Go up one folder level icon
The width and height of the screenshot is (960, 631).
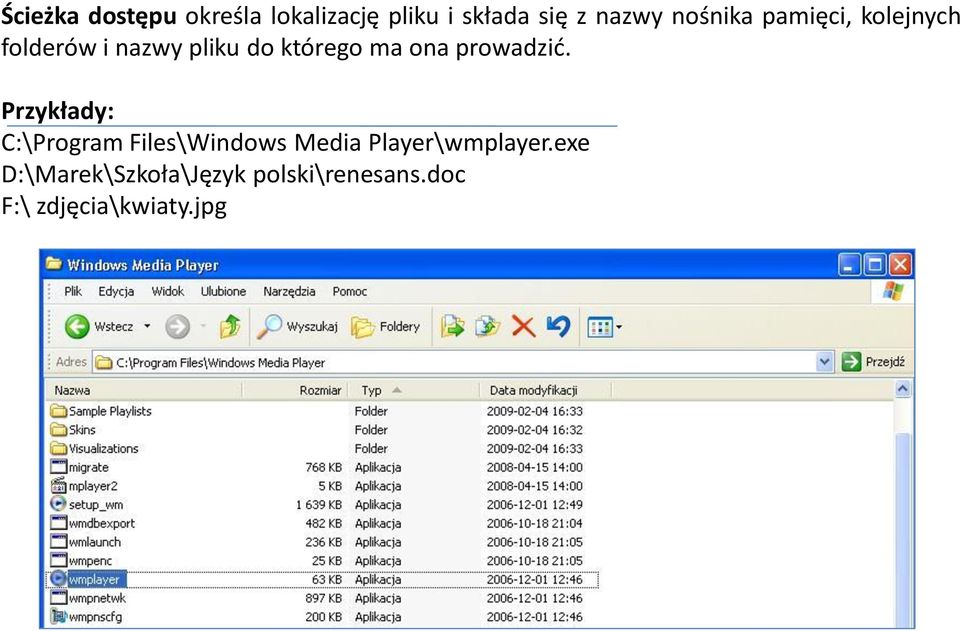pos(230,327)
